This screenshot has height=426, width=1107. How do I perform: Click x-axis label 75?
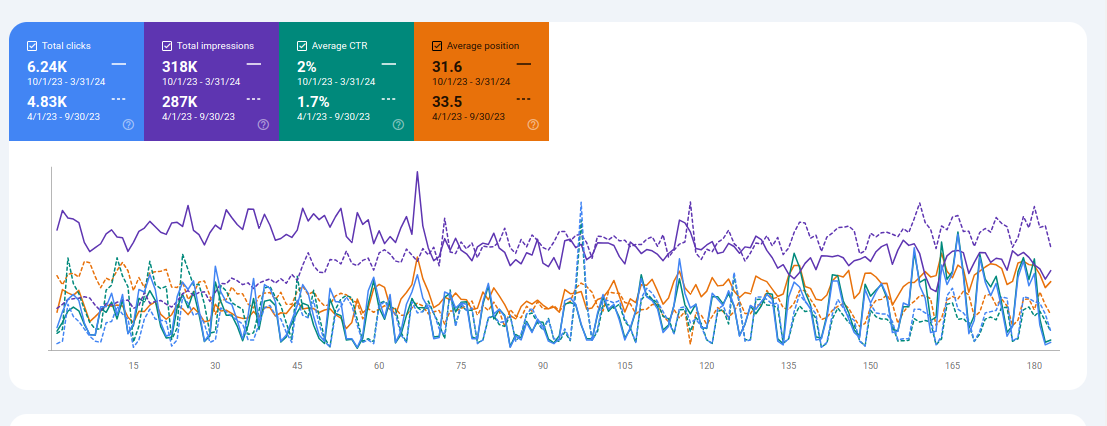461,366
